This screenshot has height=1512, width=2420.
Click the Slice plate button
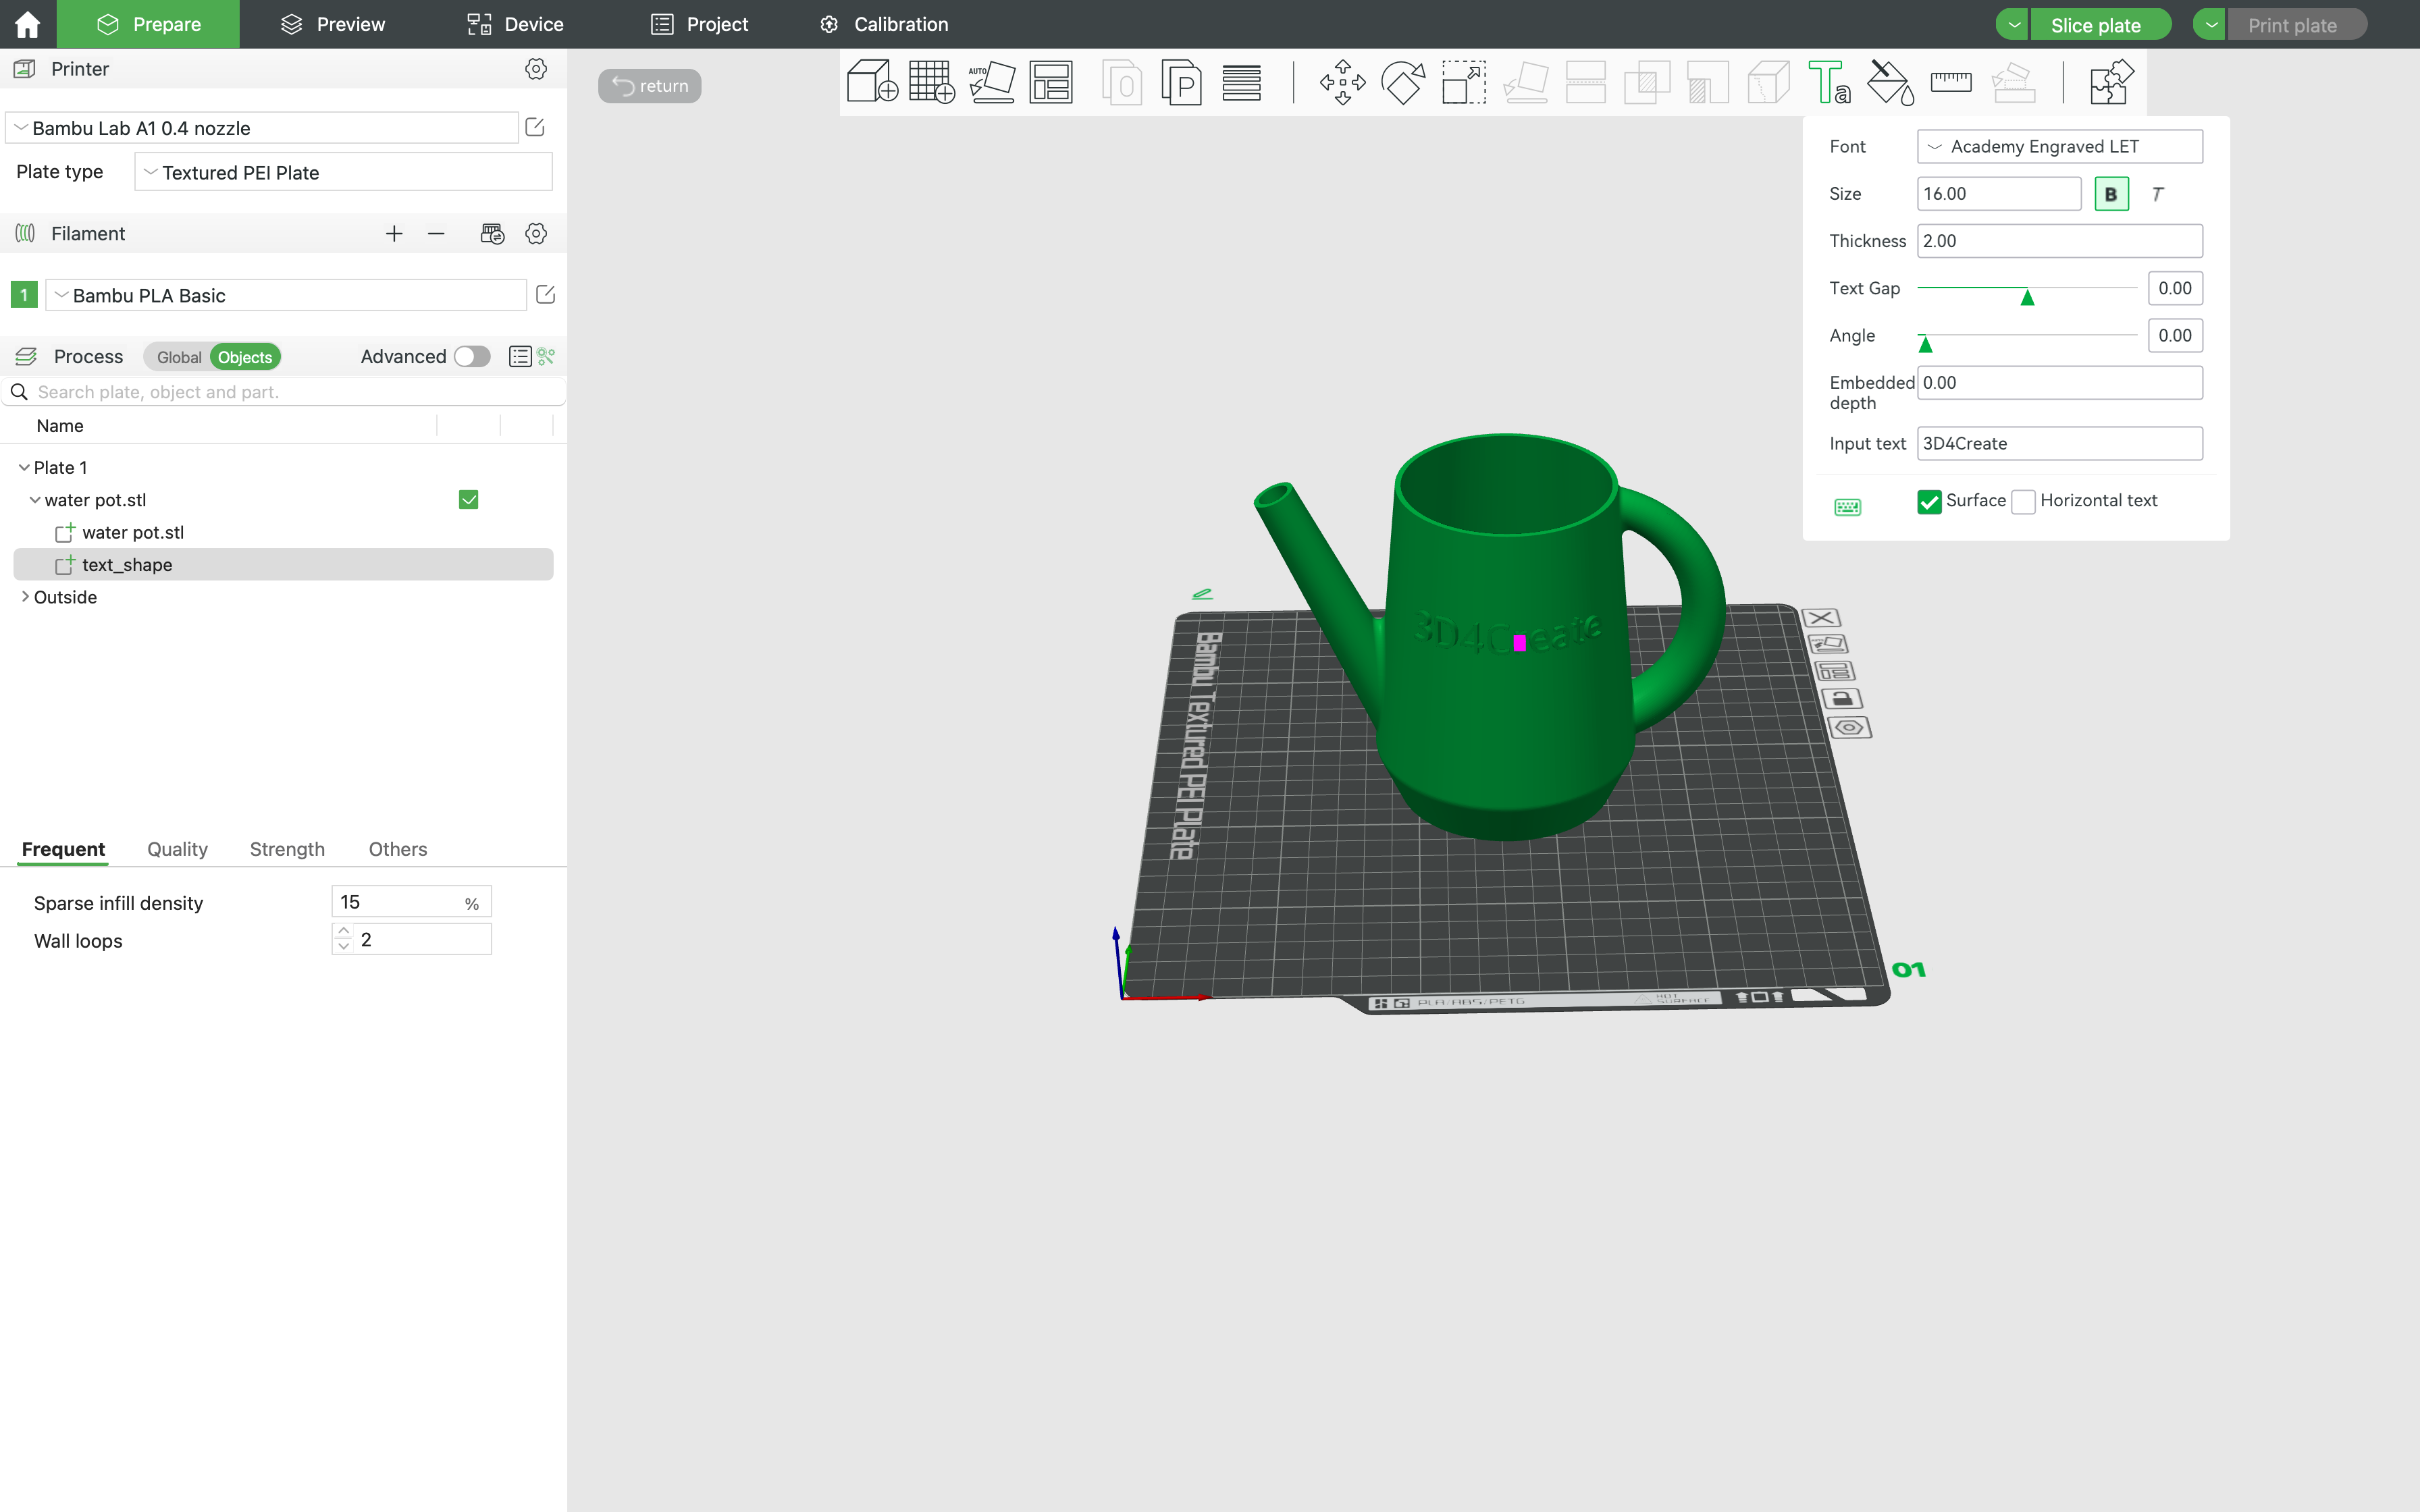[x=2095, y=25]
